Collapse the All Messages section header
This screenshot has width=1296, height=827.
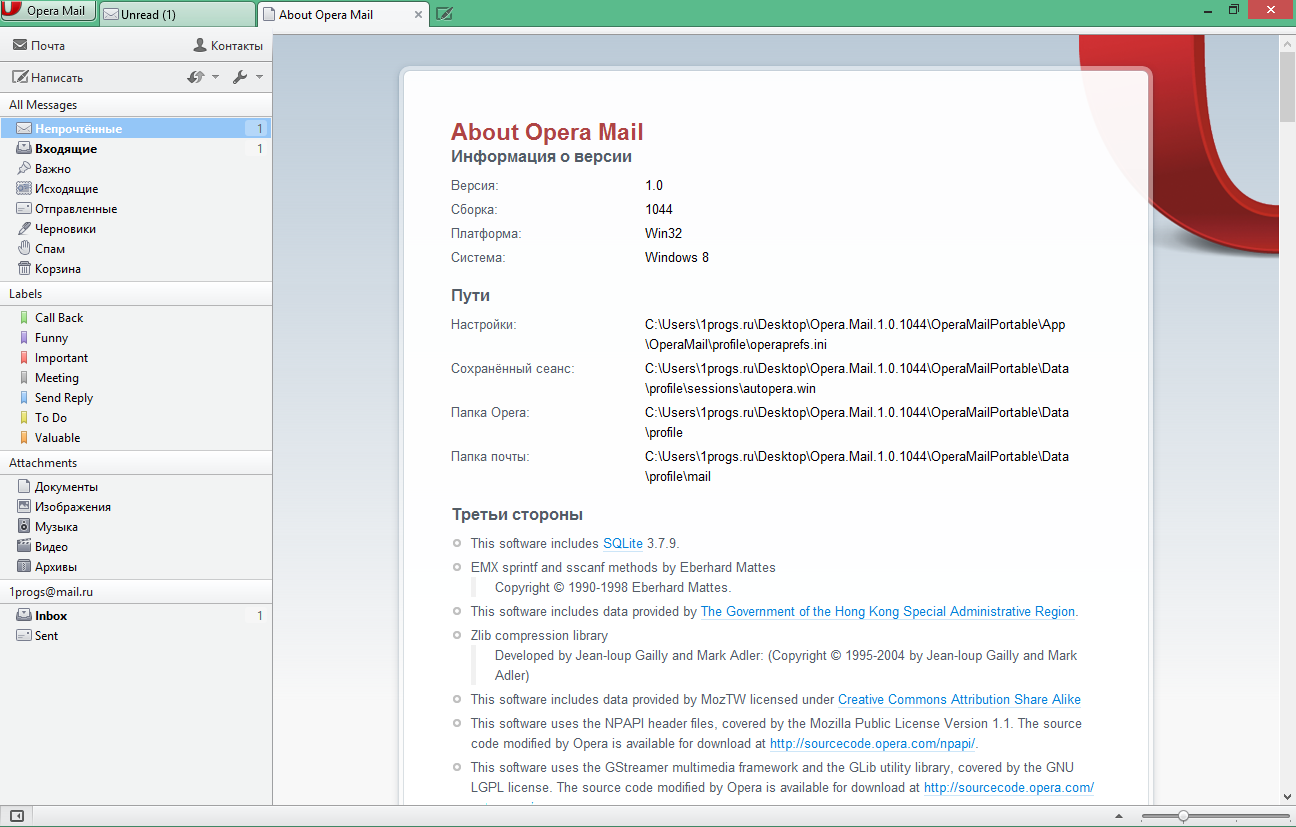(136, 105)
